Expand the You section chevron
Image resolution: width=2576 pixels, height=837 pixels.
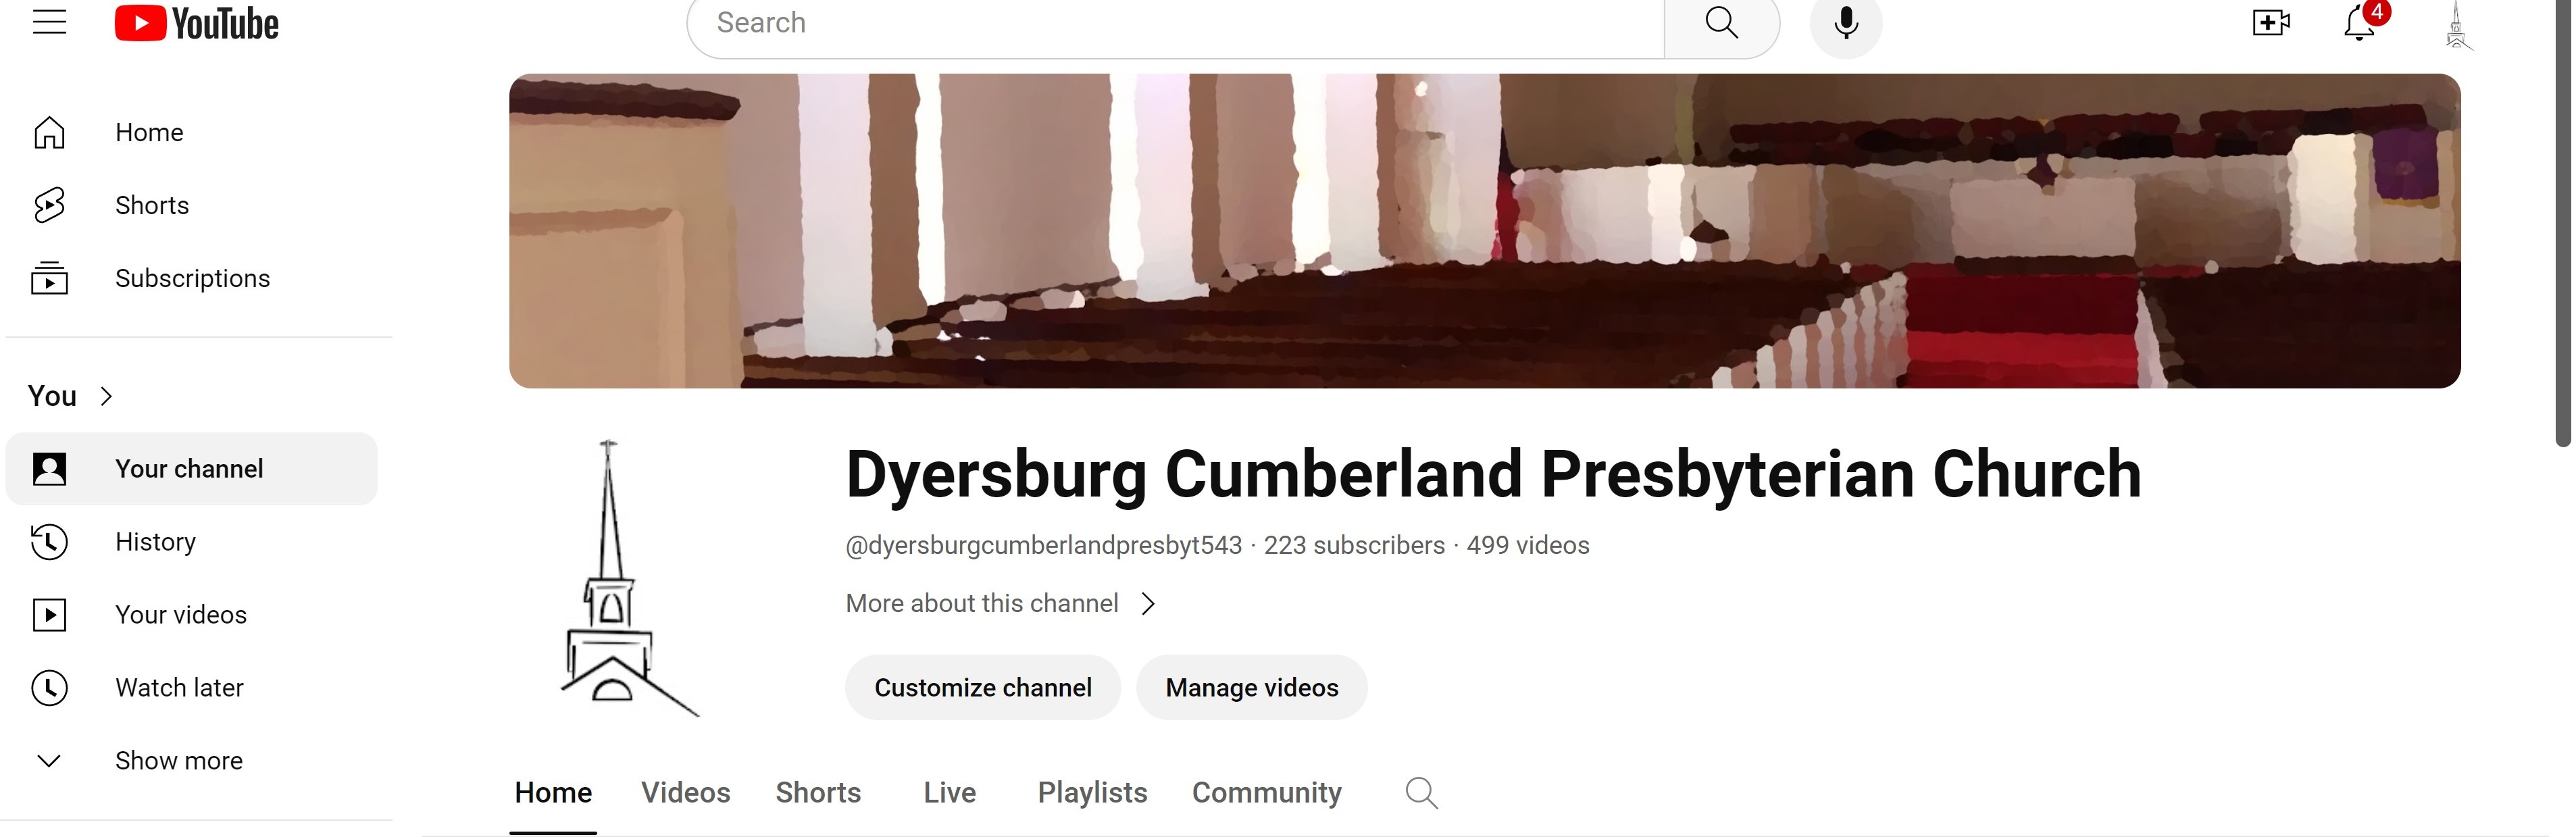(x=106, y=397)
